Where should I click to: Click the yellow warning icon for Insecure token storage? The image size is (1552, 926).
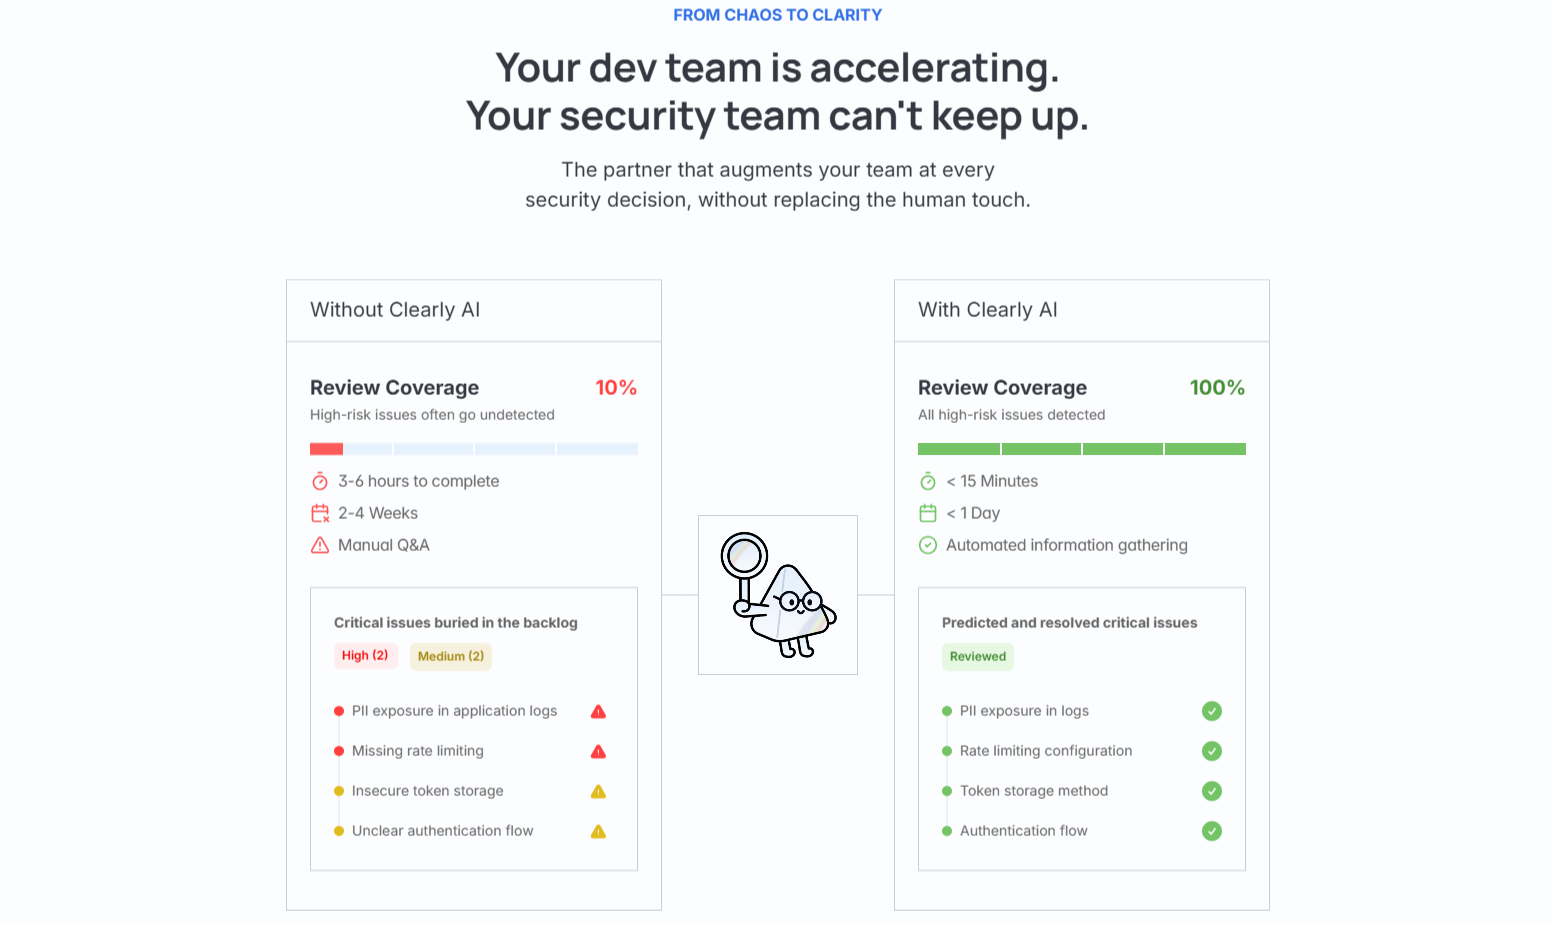click(598, 792)
